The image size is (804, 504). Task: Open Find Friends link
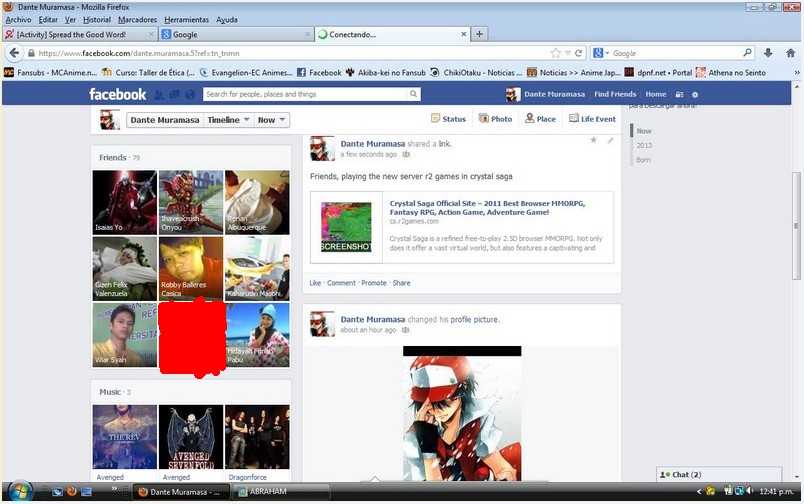pos(615,94)
